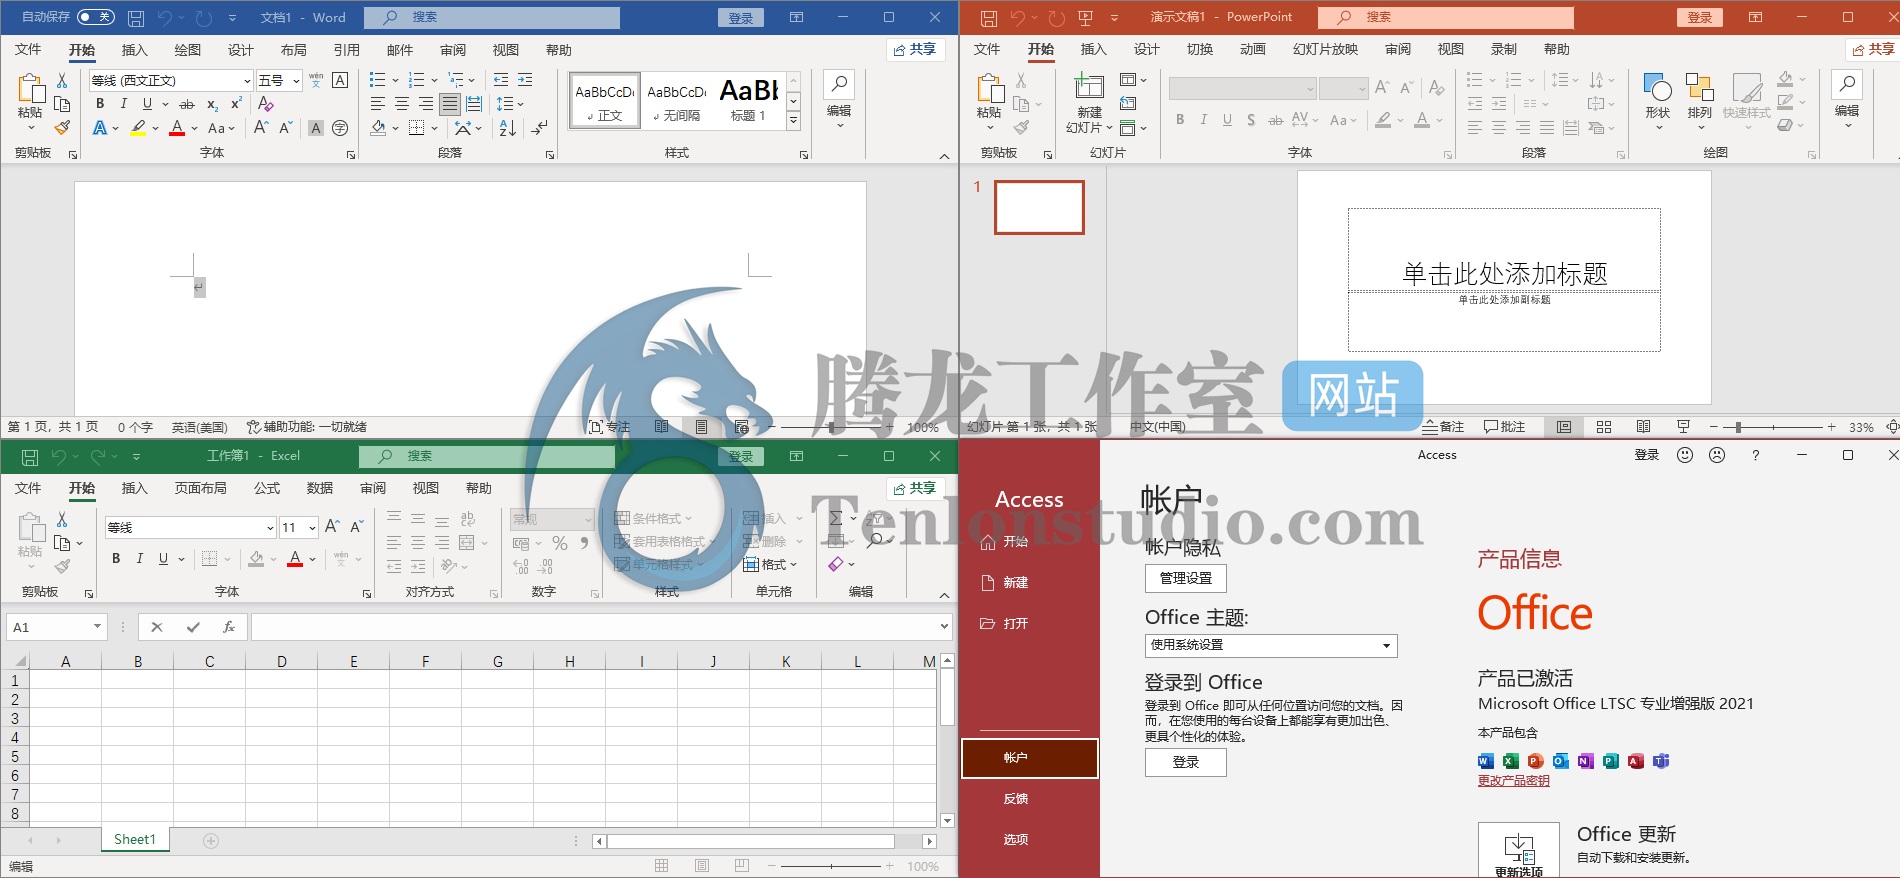Screen dimensions: 1900x878
Task: Click Percent style icon in Excel
Action: [x=560, y=543]
